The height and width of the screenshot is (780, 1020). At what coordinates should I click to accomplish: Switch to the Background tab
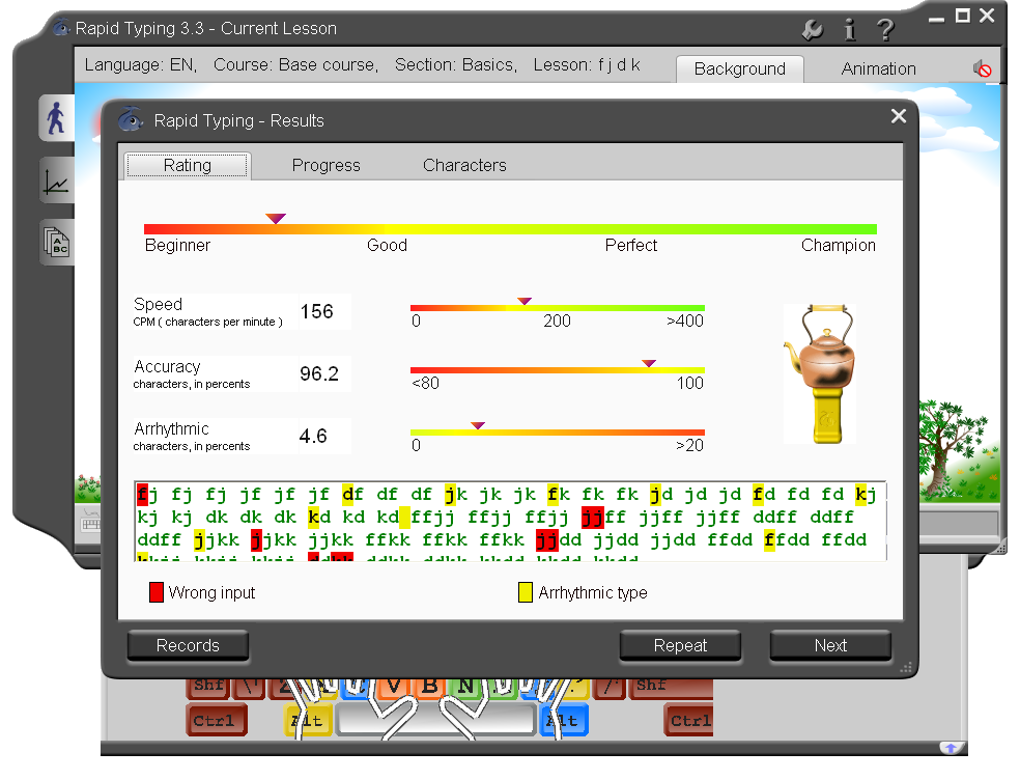click(x=740, y=68)
